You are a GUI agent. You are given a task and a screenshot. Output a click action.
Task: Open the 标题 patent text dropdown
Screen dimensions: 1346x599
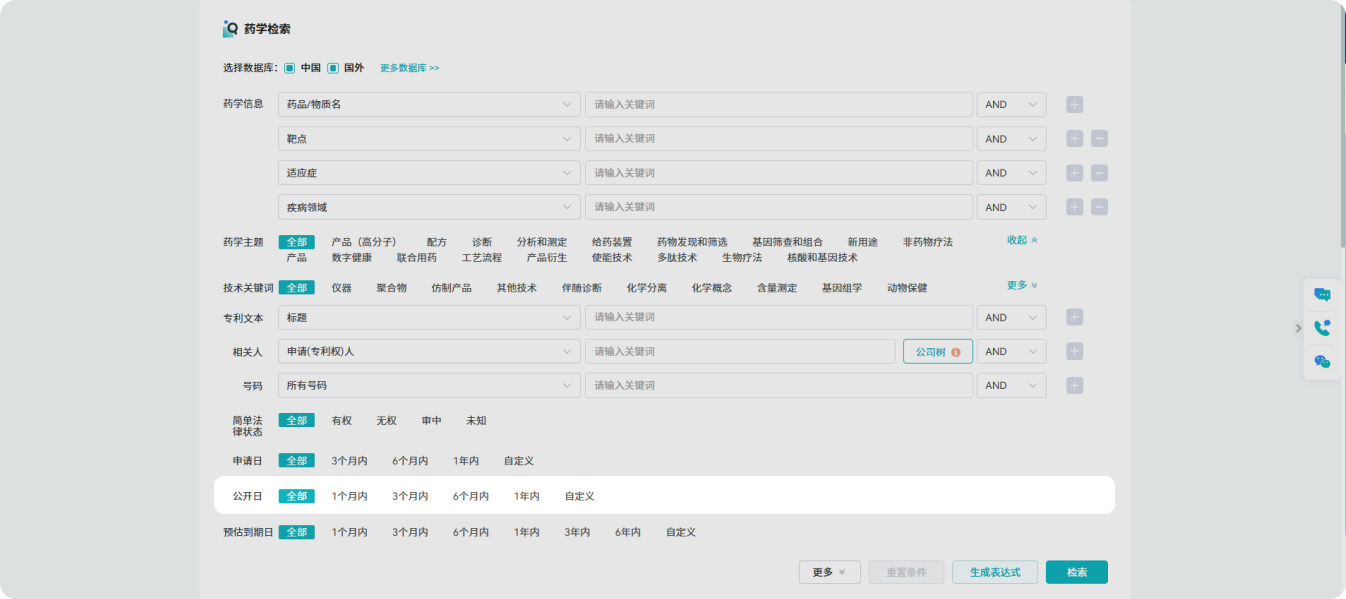click(429, 317)
